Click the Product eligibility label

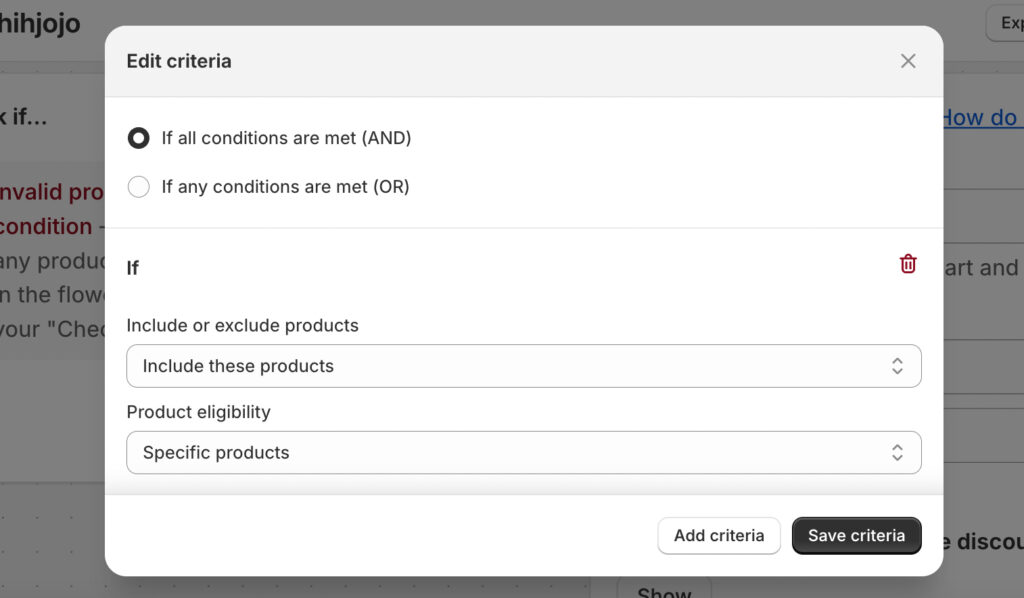198,412
